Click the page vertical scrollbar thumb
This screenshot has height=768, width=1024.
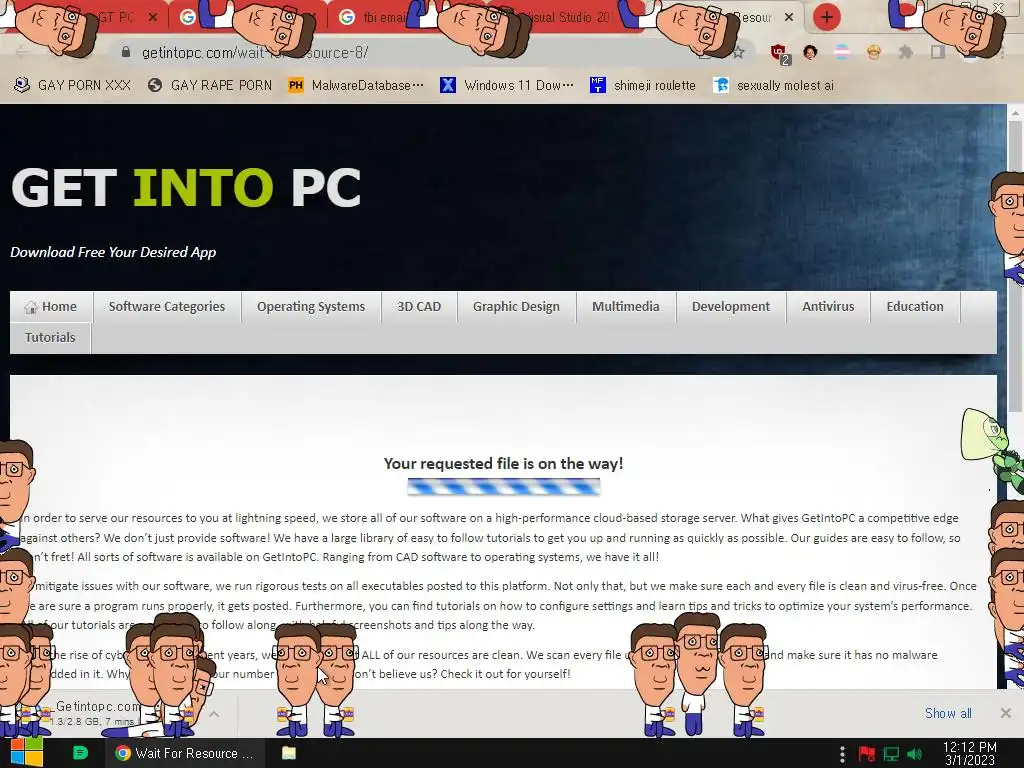point(1015,266)
